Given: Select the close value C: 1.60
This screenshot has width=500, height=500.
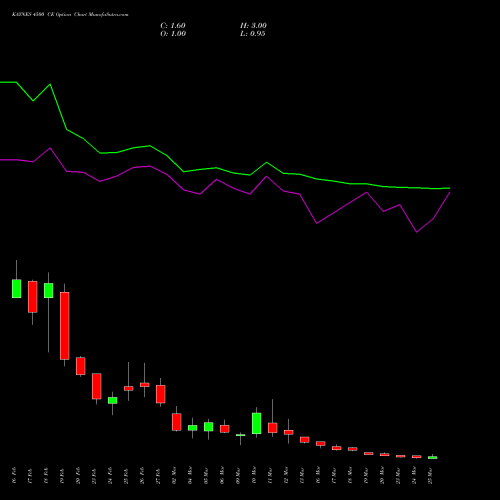Looking at the screenshot, I should [173, 26].
